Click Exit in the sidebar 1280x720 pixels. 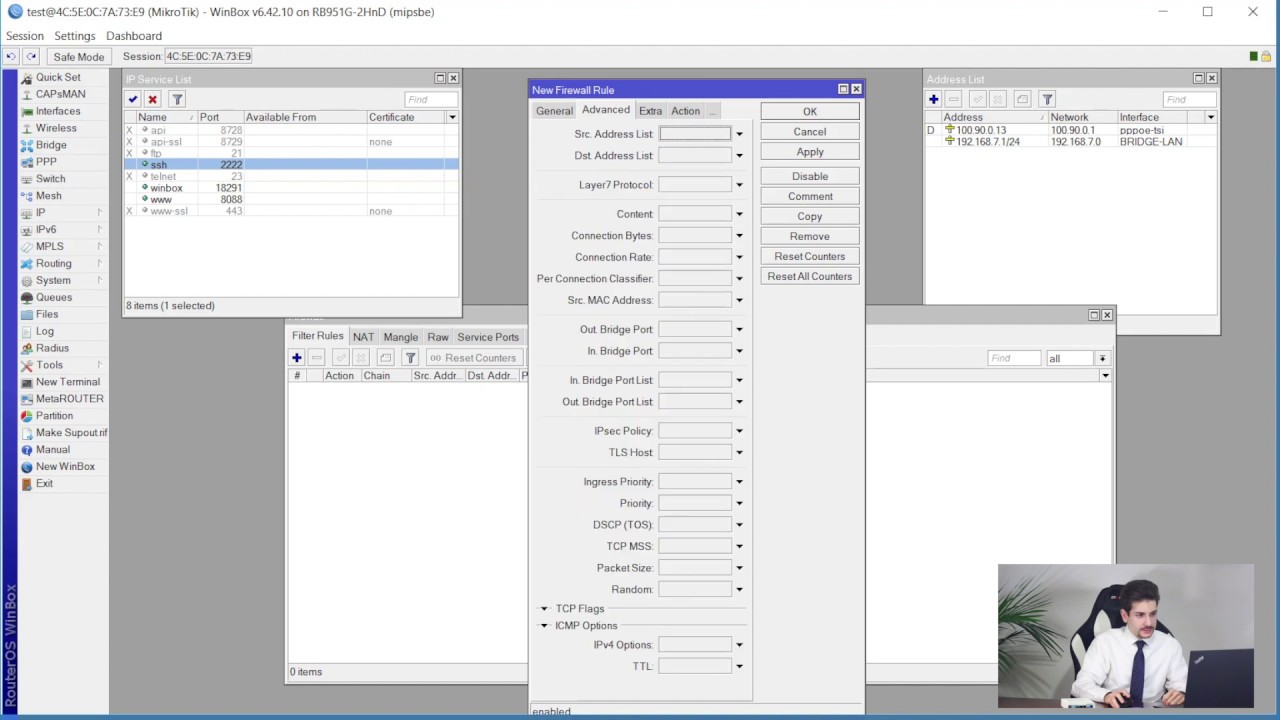pos(44,483)
